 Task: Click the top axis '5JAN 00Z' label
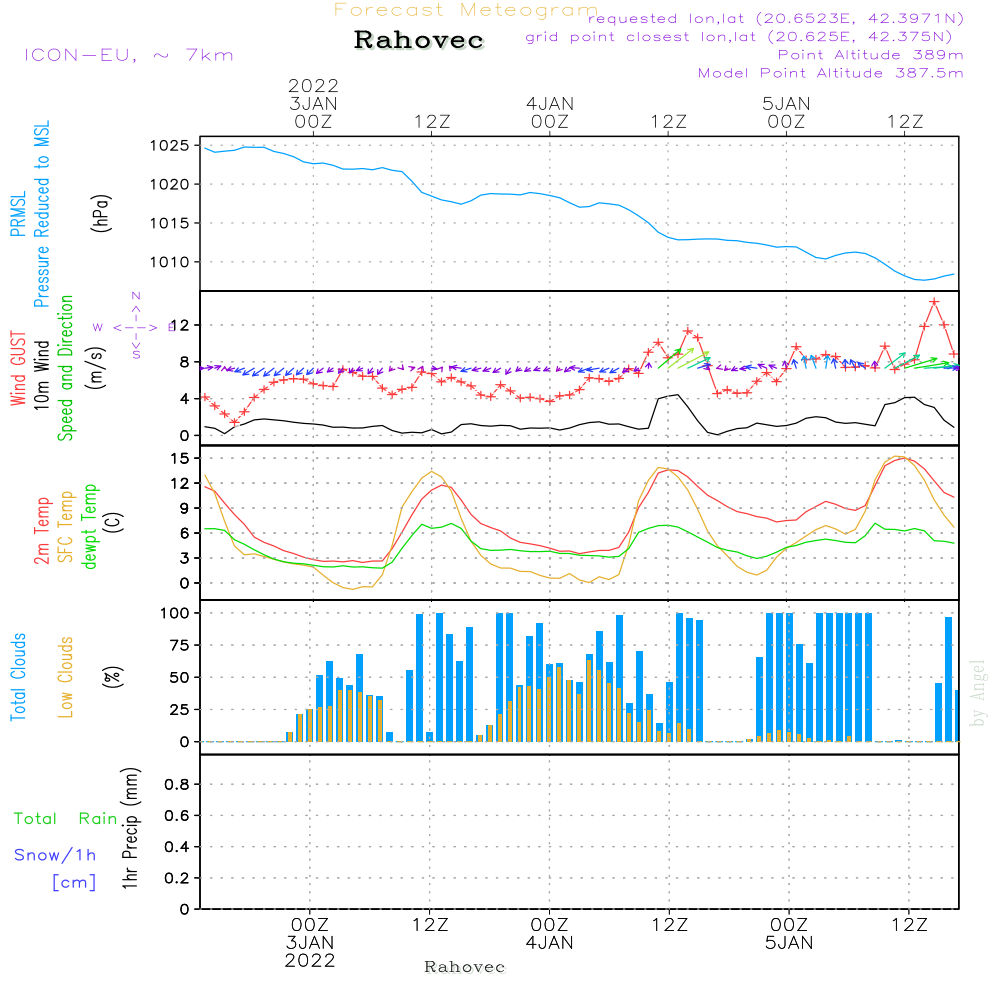point(786,112)
